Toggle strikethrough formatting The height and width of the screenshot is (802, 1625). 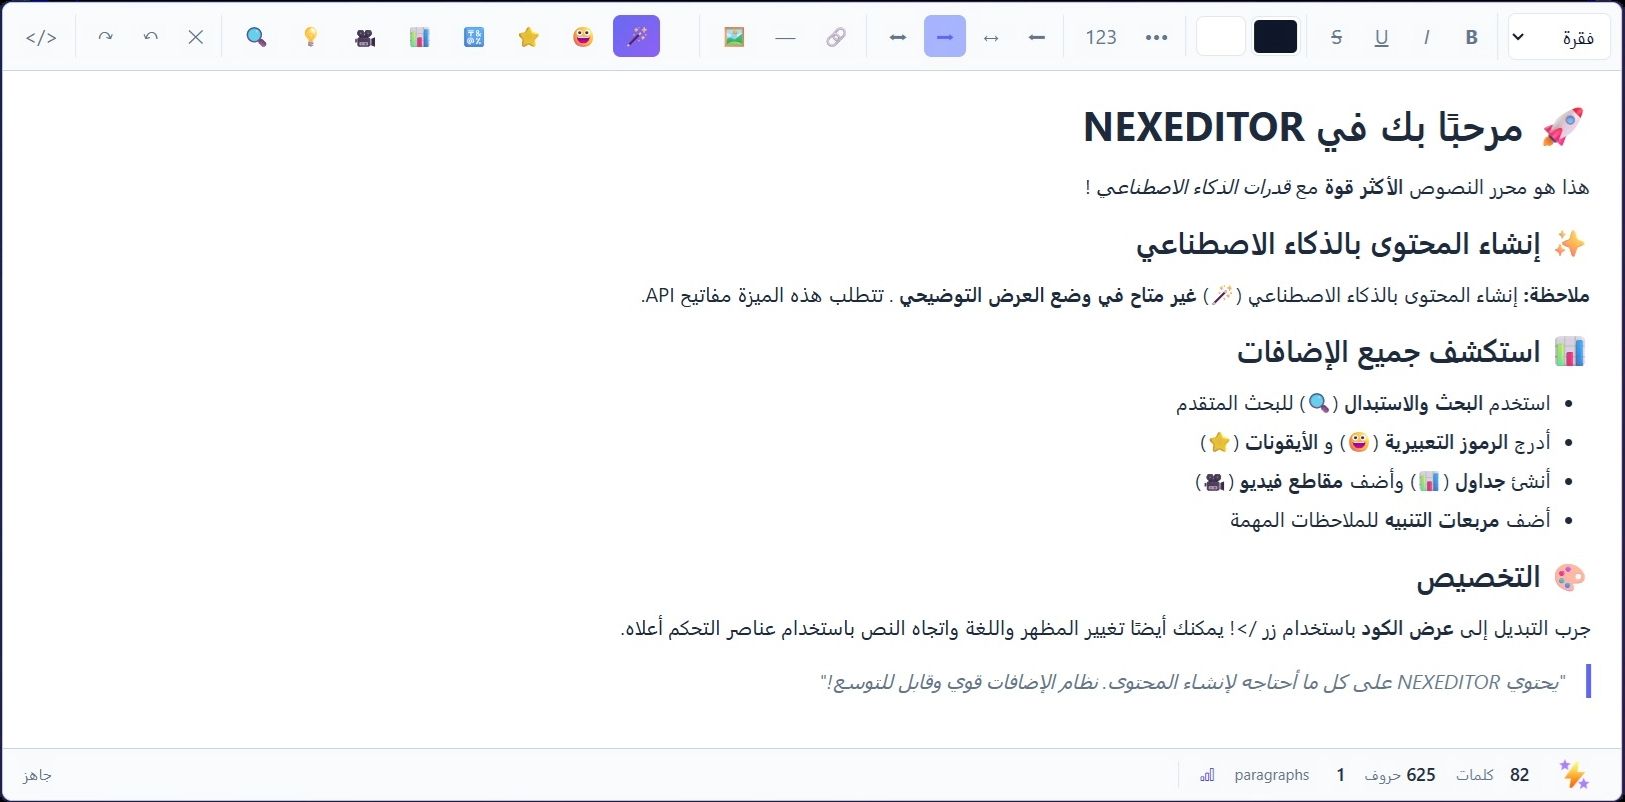(x=1337, y=38)
